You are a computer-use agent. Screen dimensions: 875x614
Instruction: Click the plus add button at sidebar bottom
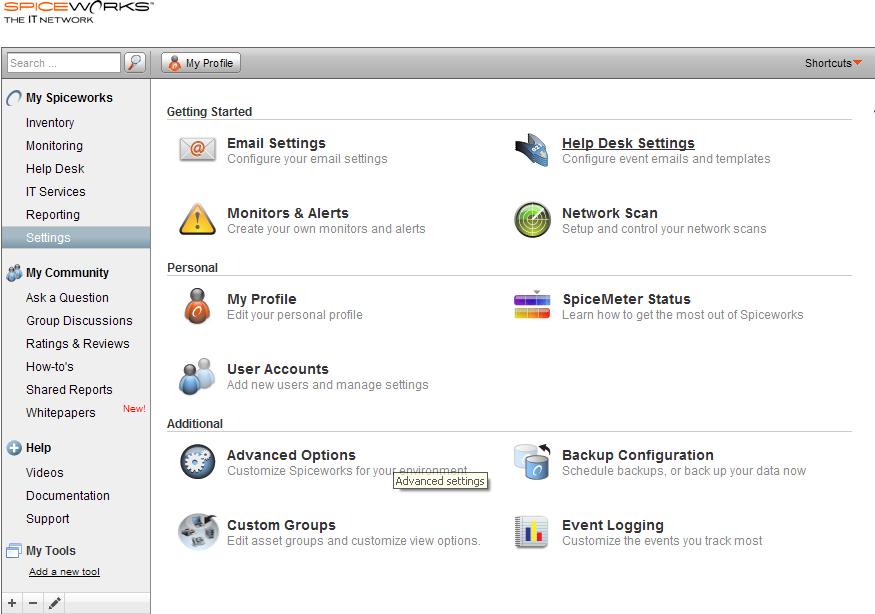pos(12,603)
